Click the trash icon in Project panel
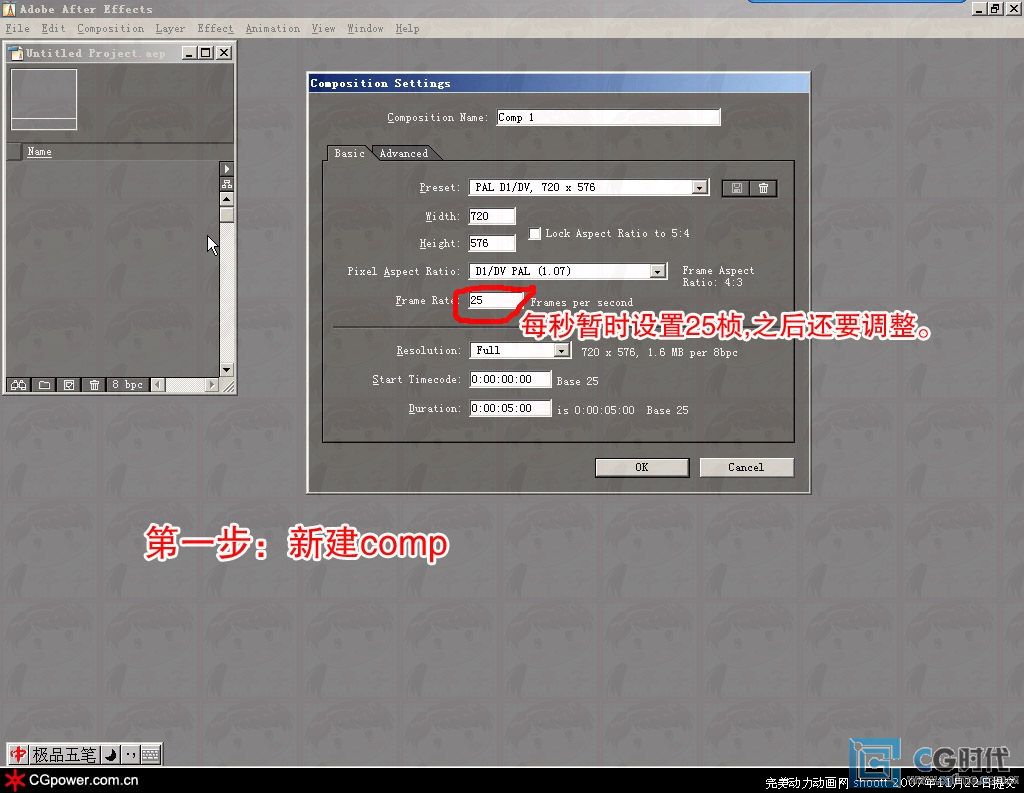Viewport: 1024px width, 793px height. pos(94,385)
